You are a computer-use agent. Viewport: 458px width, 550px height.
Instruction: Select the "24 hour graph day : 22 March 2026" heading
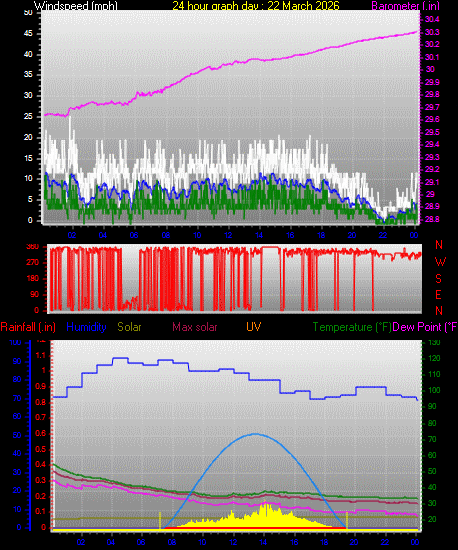pos(256,6)
